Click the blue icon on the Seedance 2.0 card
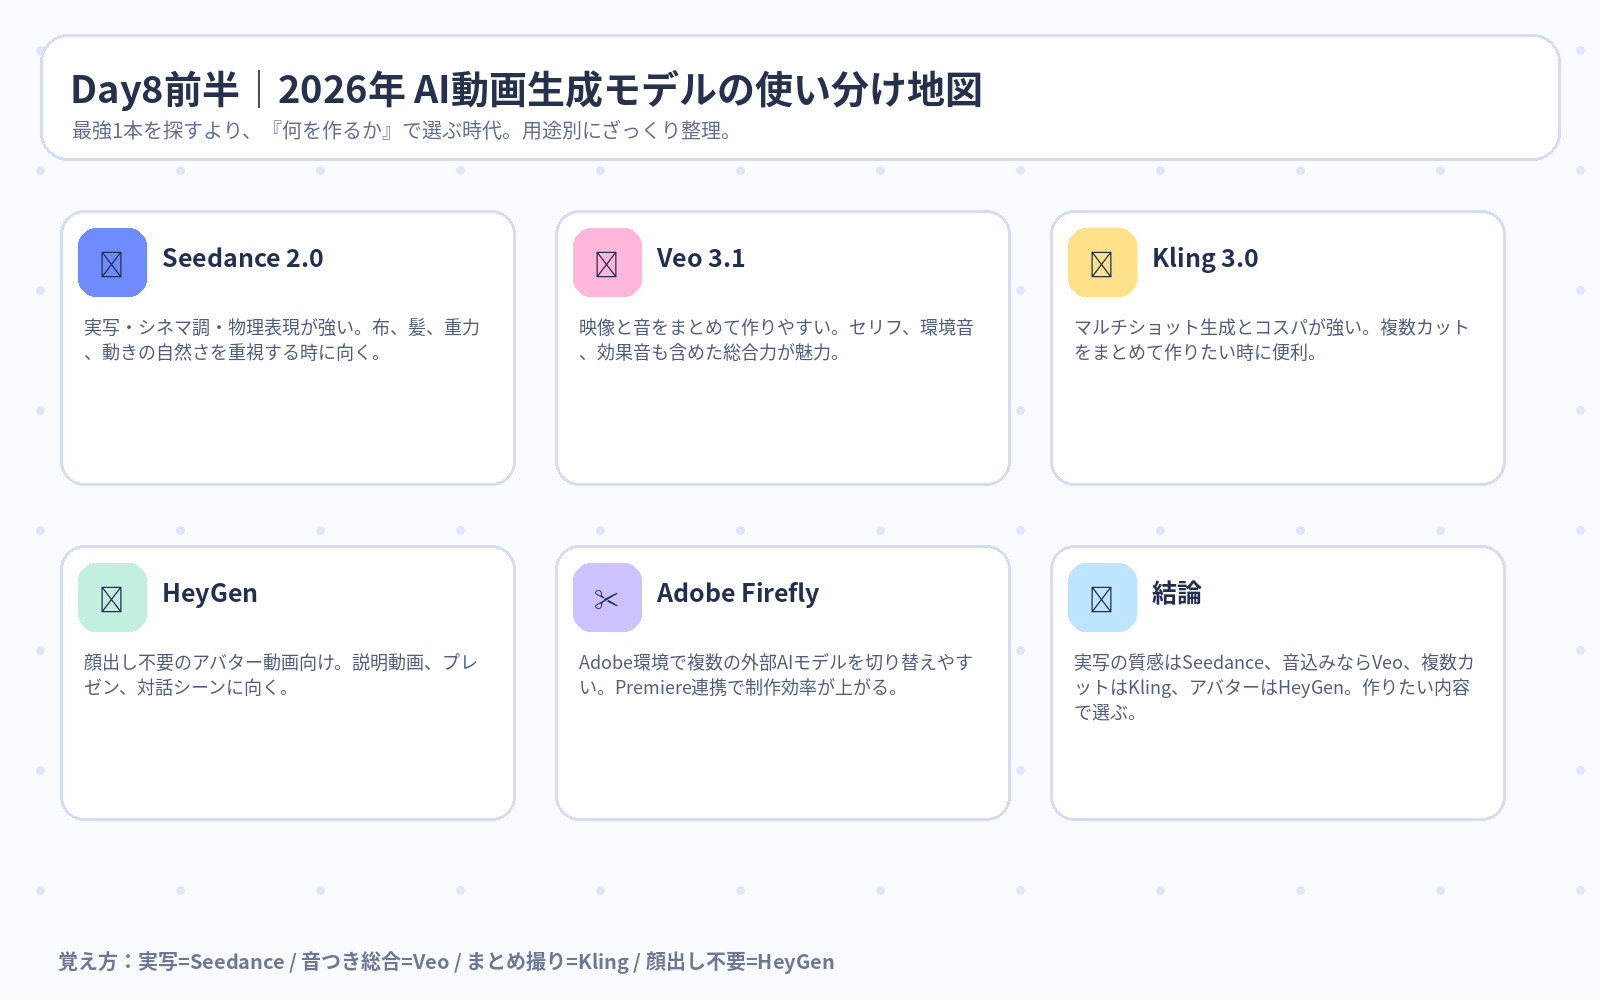Viewport: 1600px width, 1000px height. (112, 263)
